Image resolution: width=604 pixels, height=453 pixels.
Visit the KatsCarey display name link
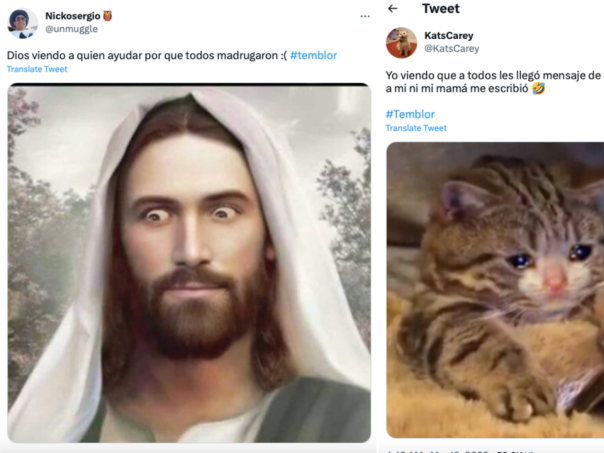[x=448, y=35]
